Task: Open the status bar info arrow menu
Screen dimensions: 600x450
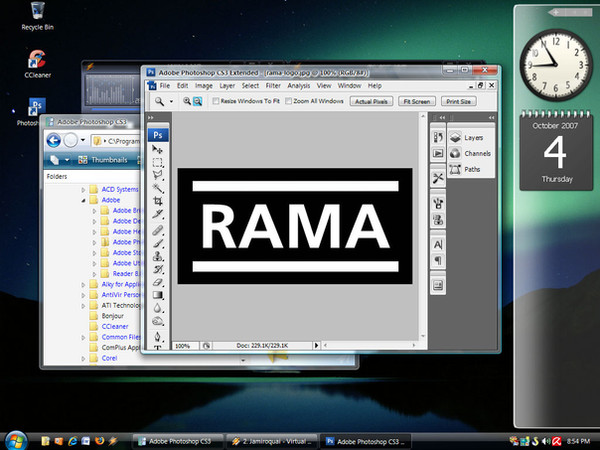Action: pyautogui.click(x=316, y=346)
